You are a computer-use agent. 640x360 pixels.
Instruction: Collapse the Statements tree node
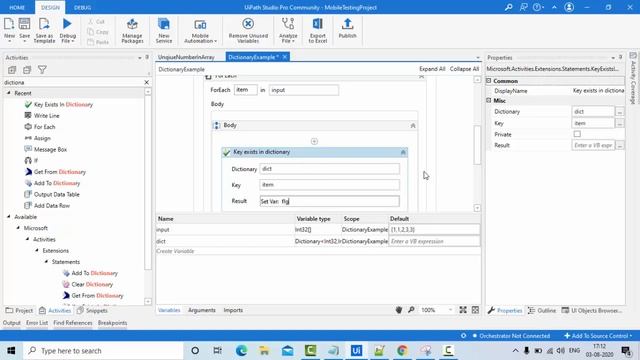[x=46, y=262]
